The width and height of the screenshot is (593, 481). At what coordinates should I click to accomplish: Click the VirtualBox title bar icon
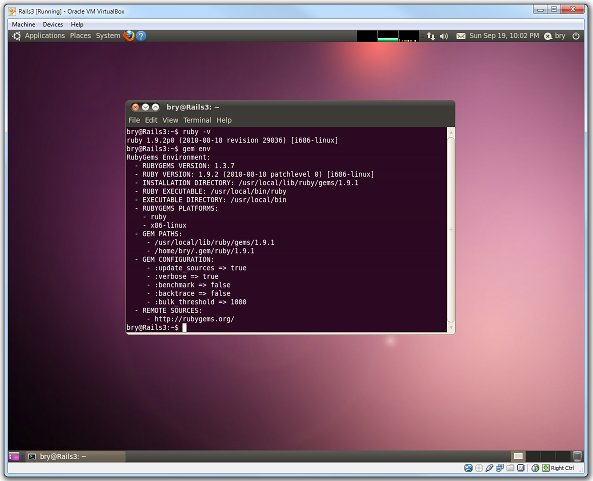(12, 12)
